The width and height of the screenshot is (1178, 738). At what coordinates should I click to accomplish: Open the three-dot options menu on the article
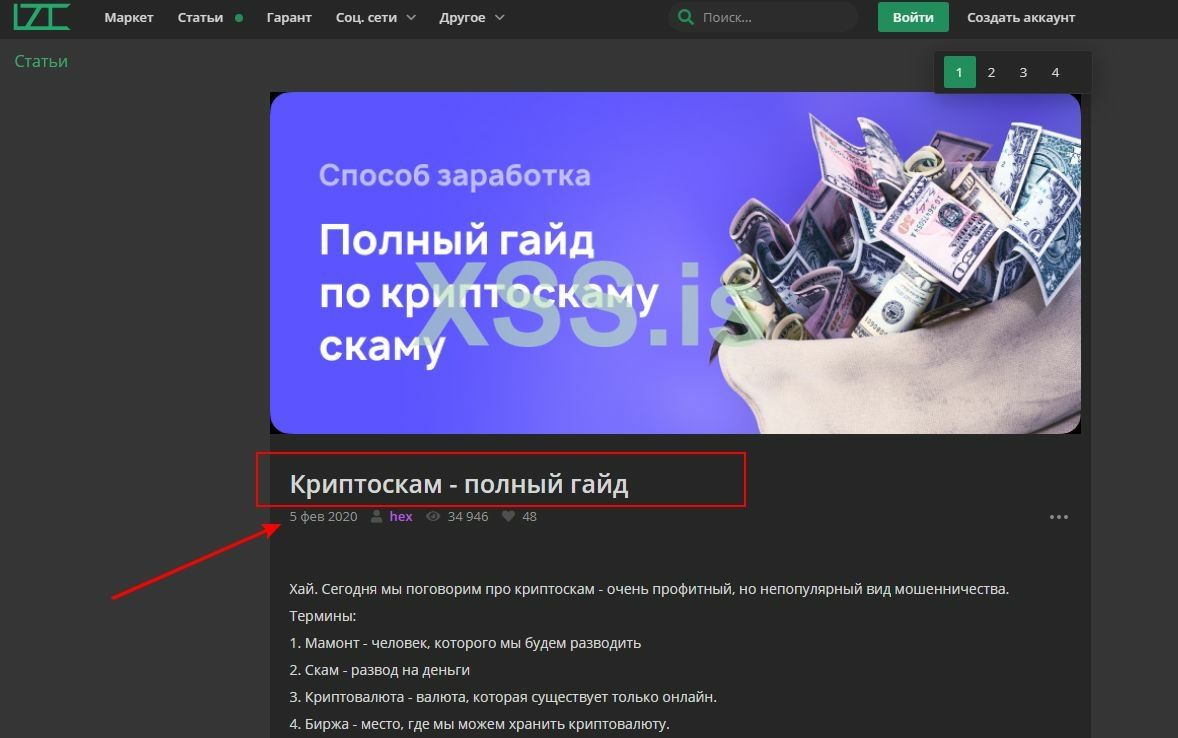coord(1058,516)
